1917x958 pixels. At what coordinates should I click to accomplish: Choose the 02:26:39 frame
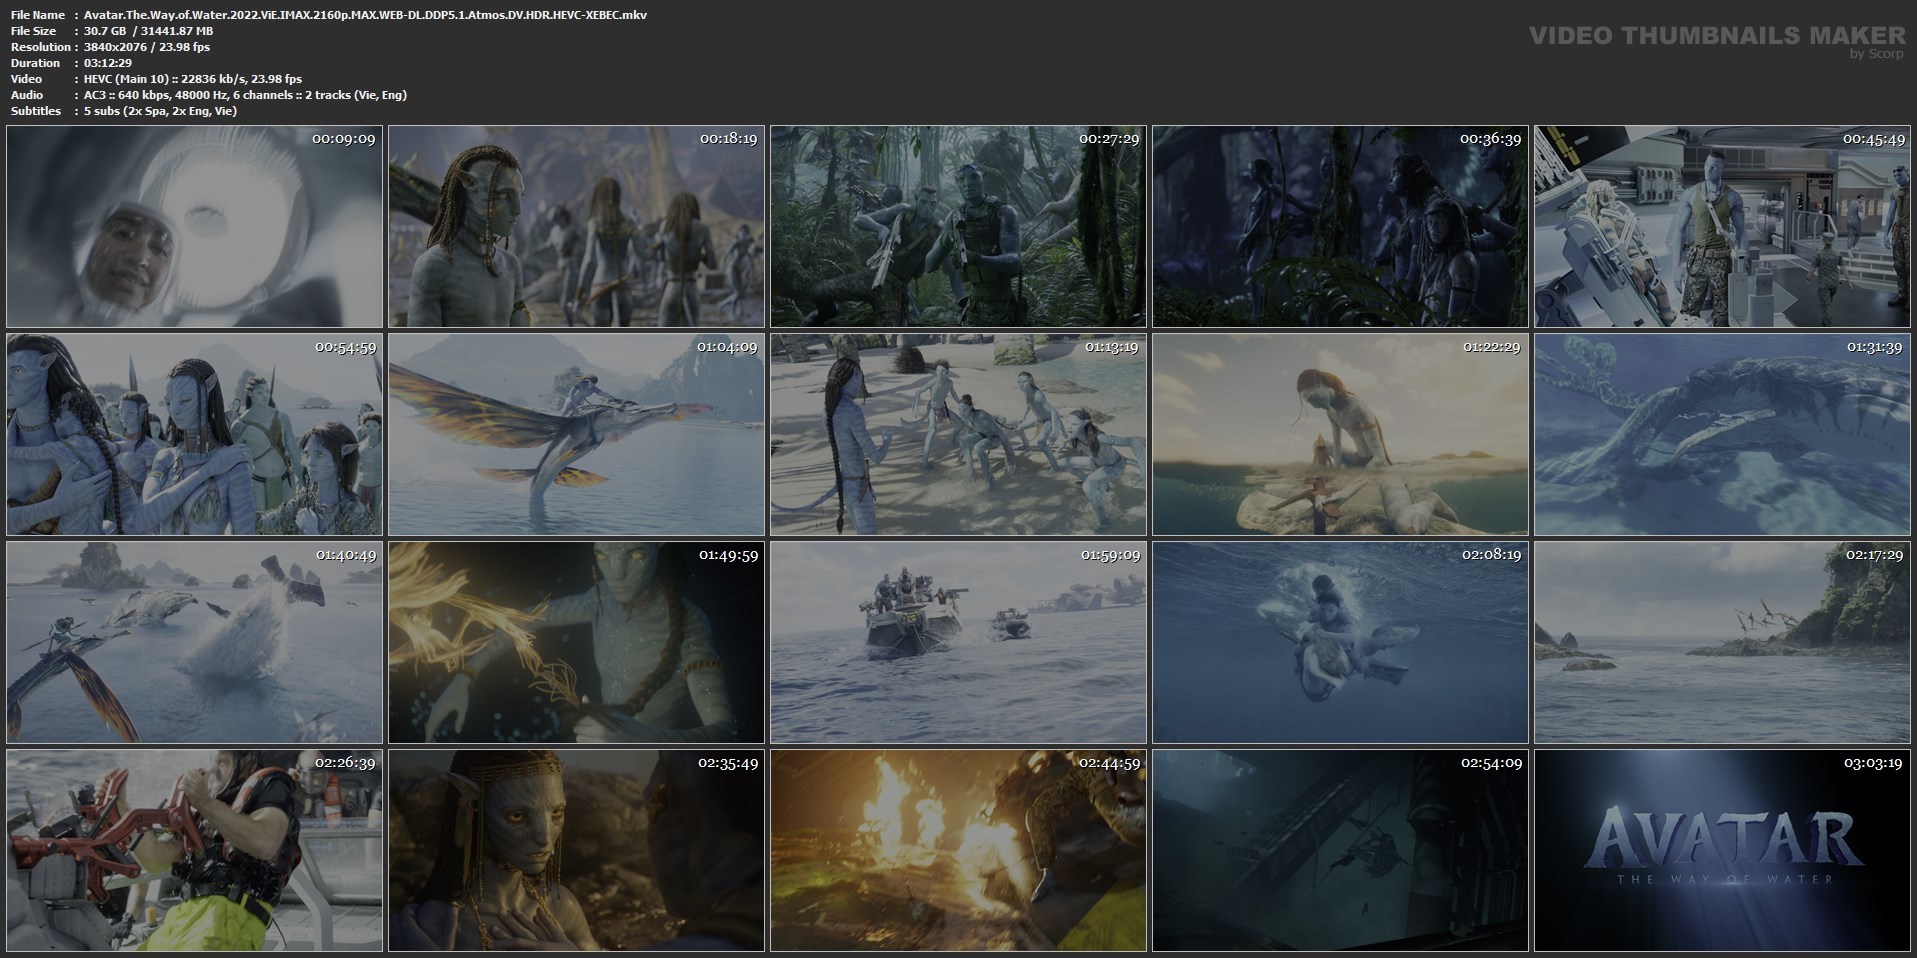point(194,851)
